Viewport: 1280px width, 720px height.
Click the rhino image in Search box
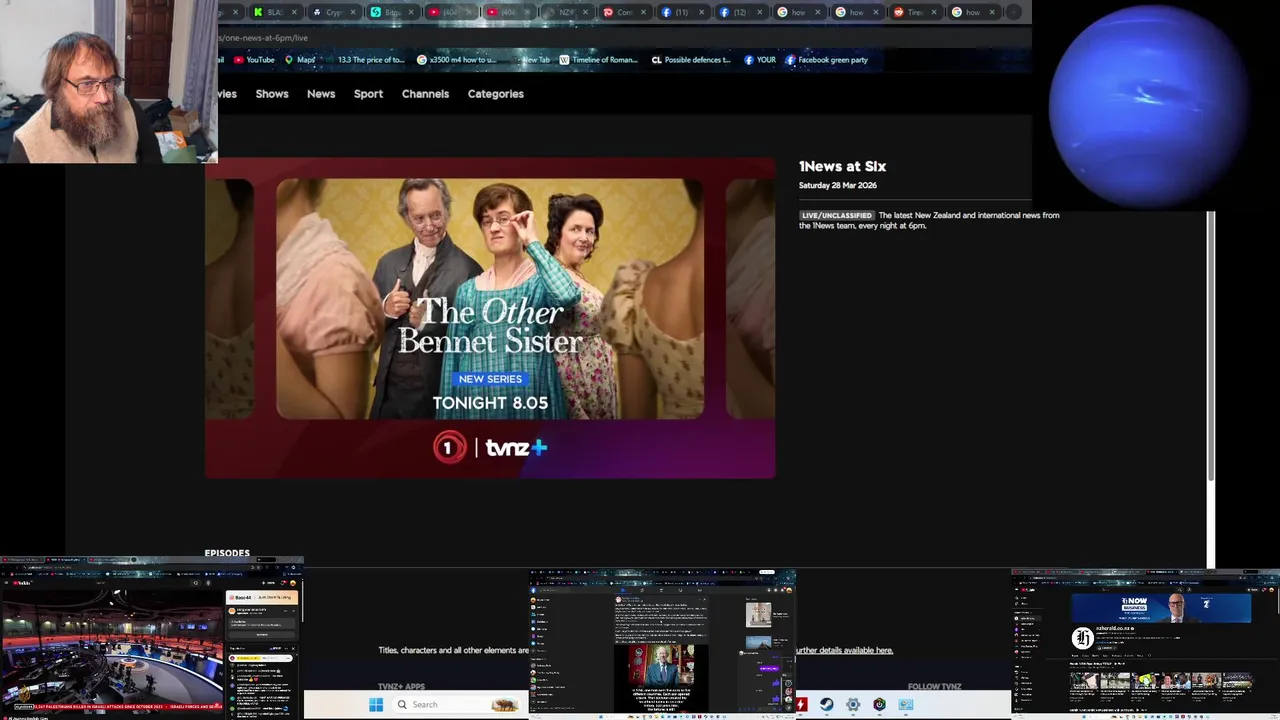click(x=505, y=705)
